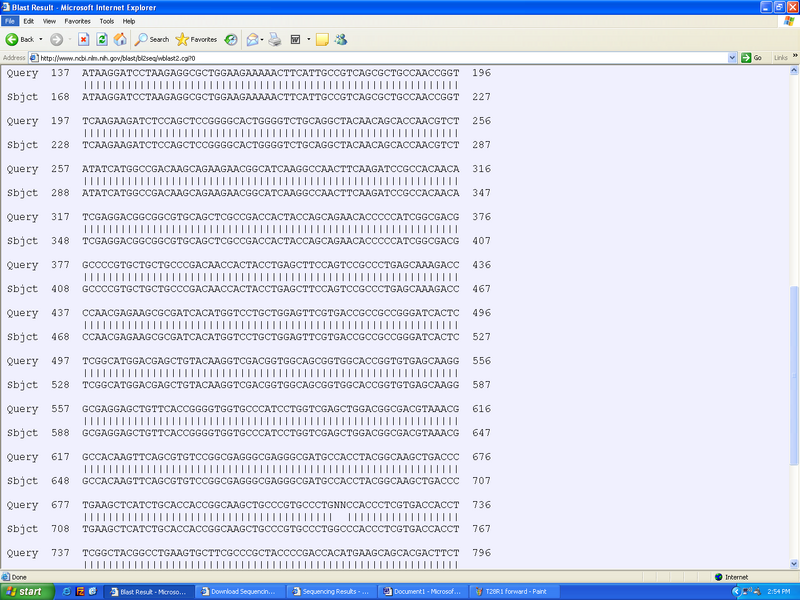This screenshot has width=800, height=600.
Task: Click the Print toolbar icon
Action: pyautogui.click(x=275, y=39)
